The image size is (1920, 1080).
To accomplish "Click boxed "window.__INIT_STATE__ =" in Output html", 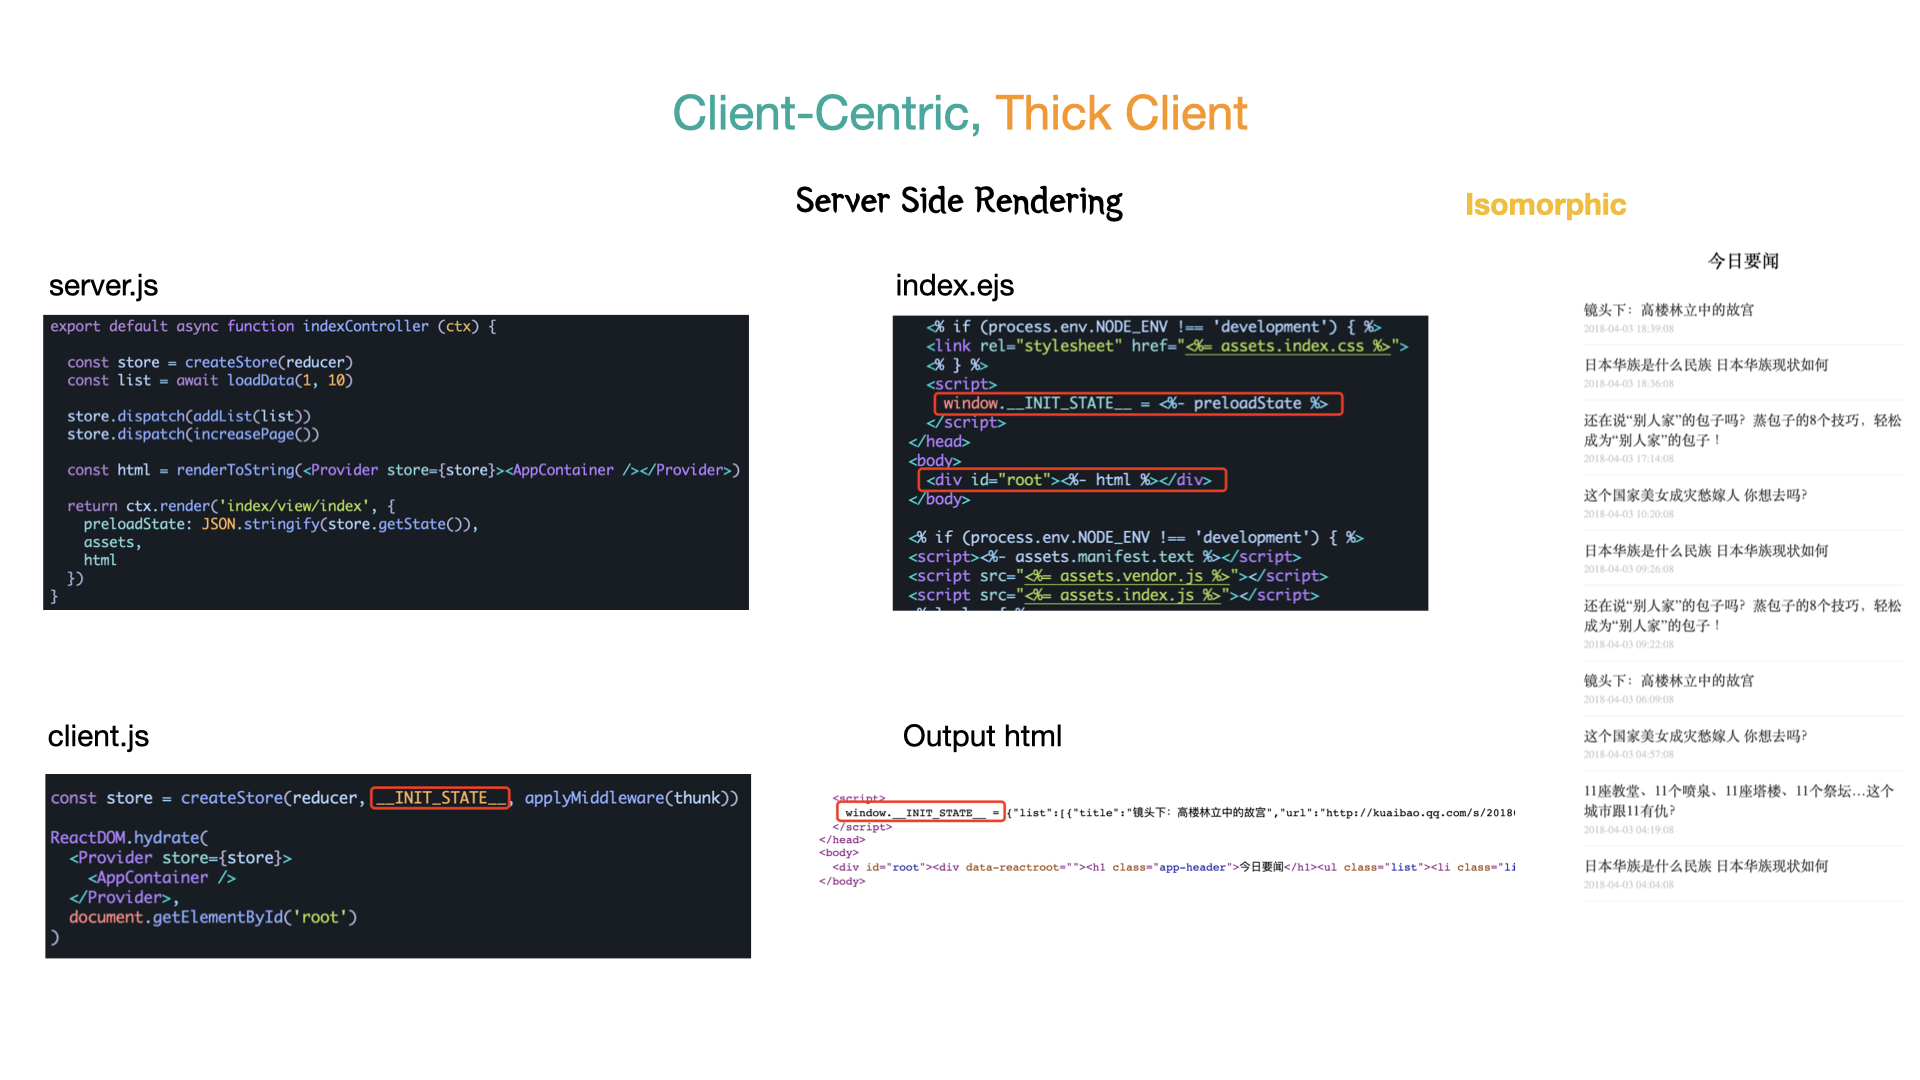I will click(x=921, y=813).
